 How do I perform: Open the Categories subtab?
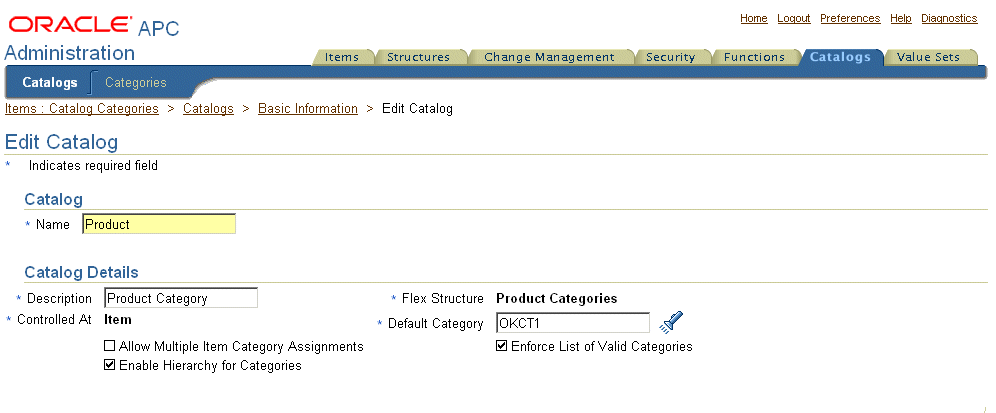tap(136, 83)
